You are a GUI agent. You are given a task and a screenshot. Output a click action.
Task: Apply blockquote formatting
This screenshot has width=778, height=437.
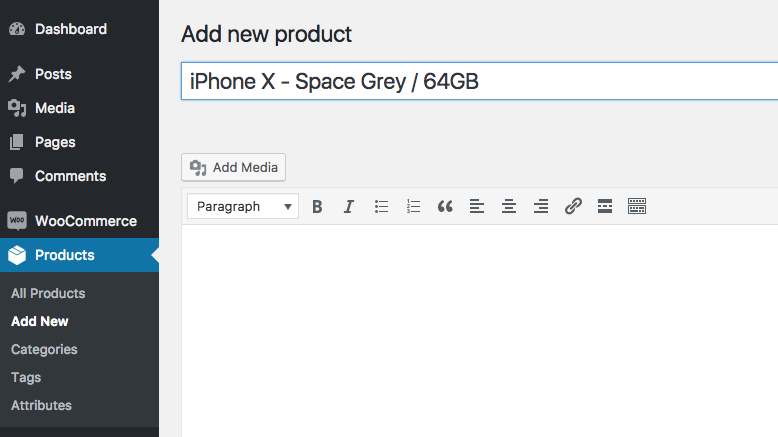click(x=445, y=207)
